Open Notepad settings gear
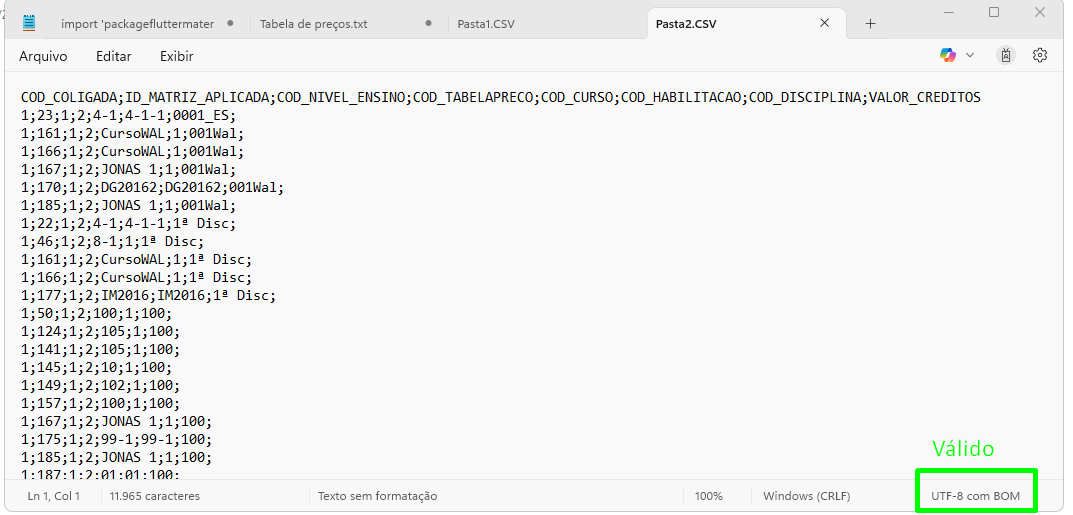 click(x=1040, y=55)
